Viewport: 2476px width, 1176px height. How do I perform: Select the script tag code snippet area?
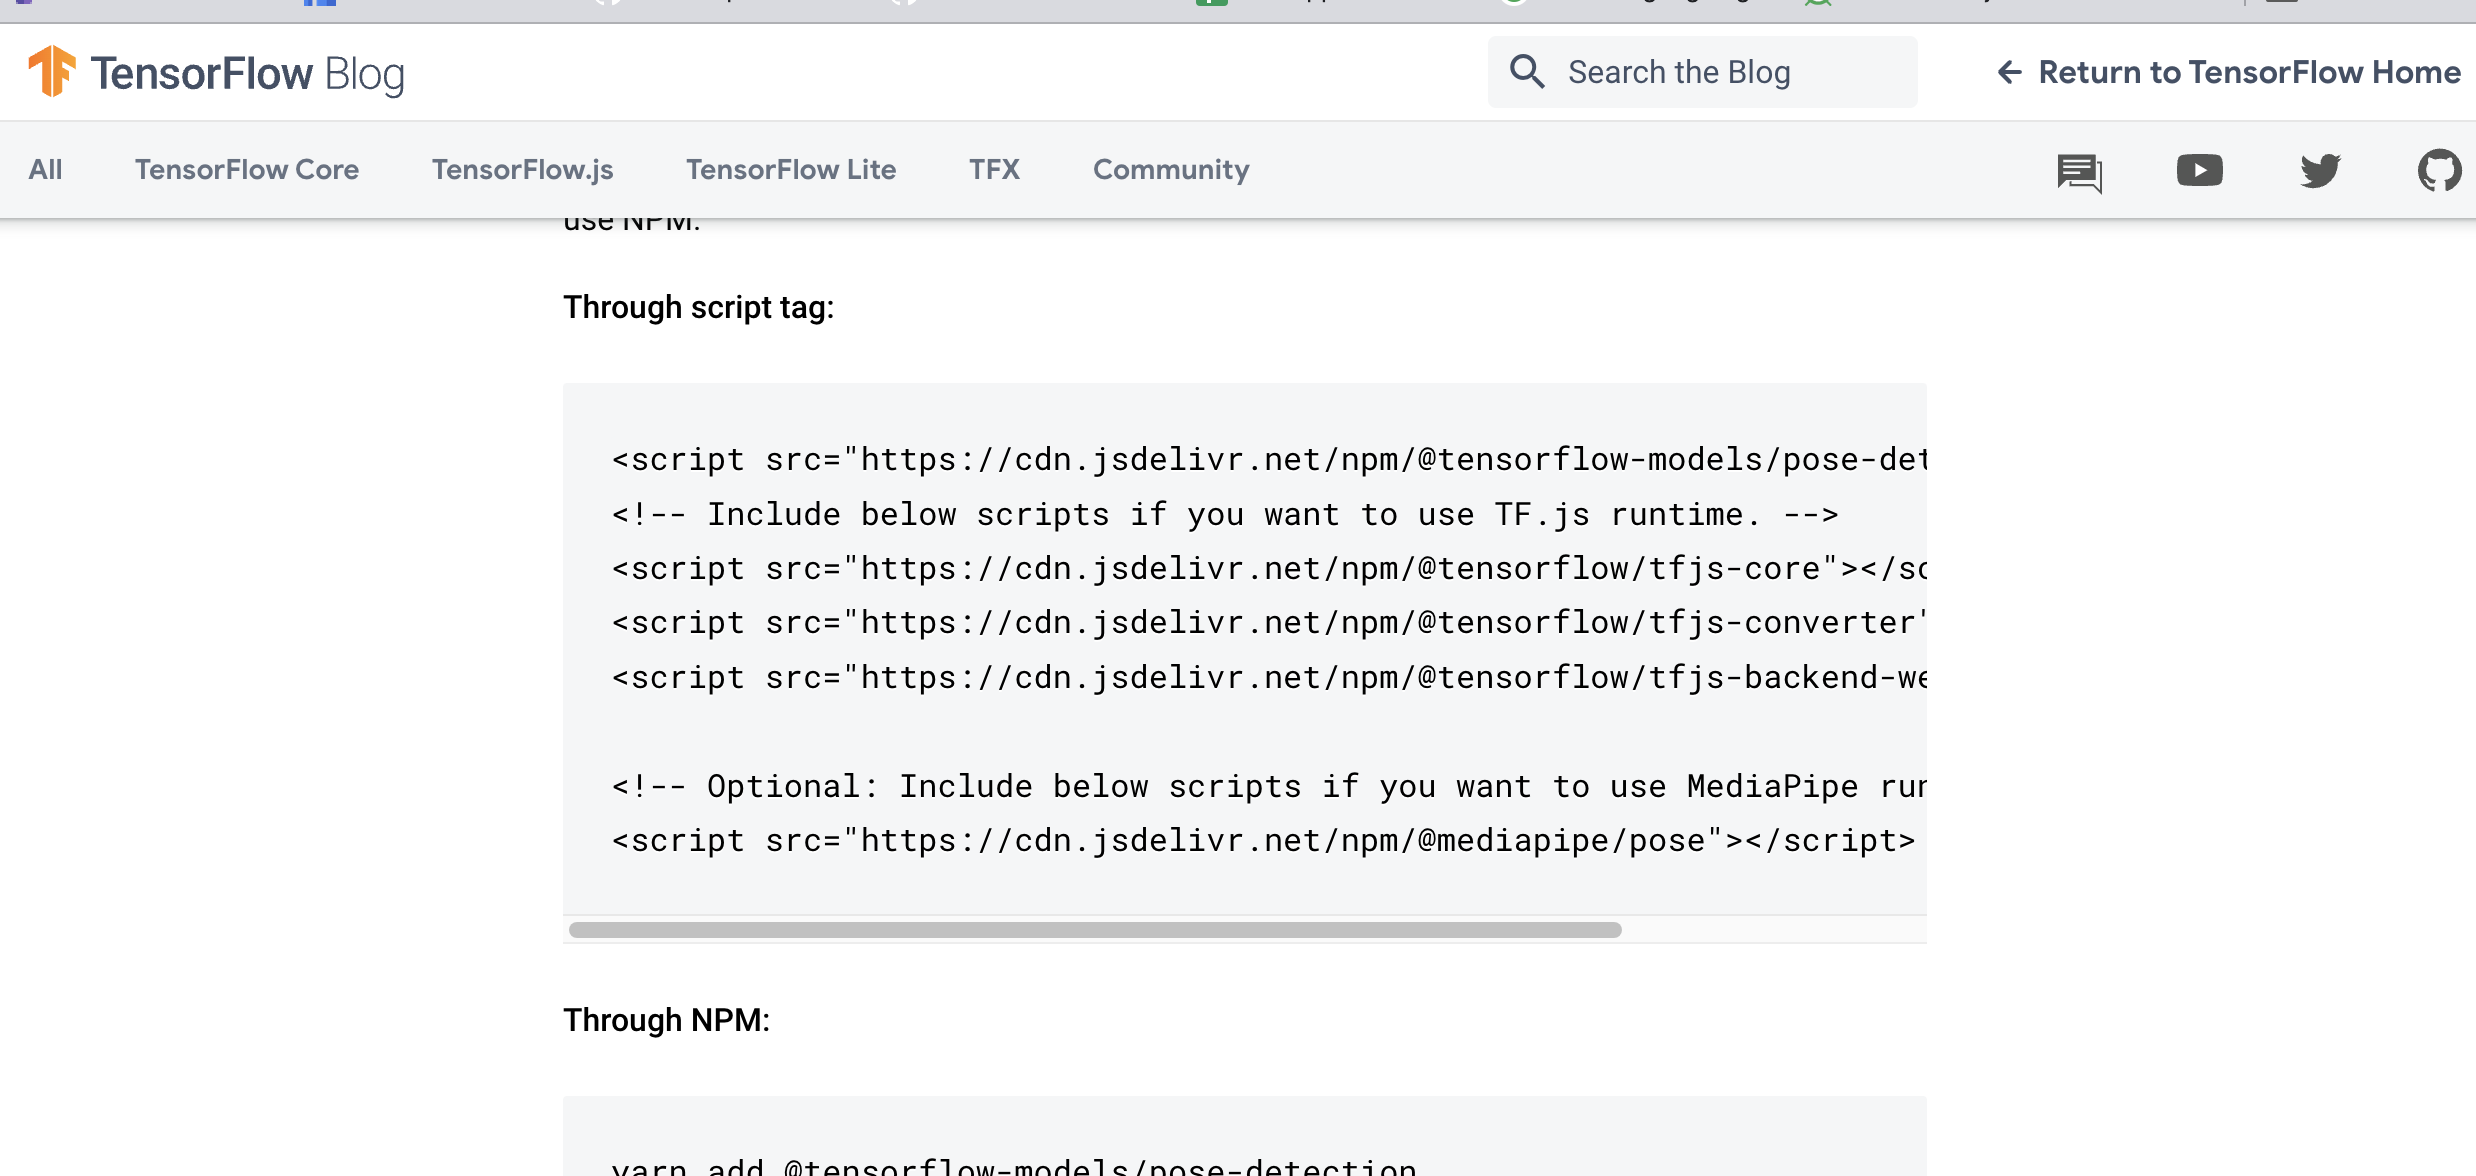point(1240,650)
